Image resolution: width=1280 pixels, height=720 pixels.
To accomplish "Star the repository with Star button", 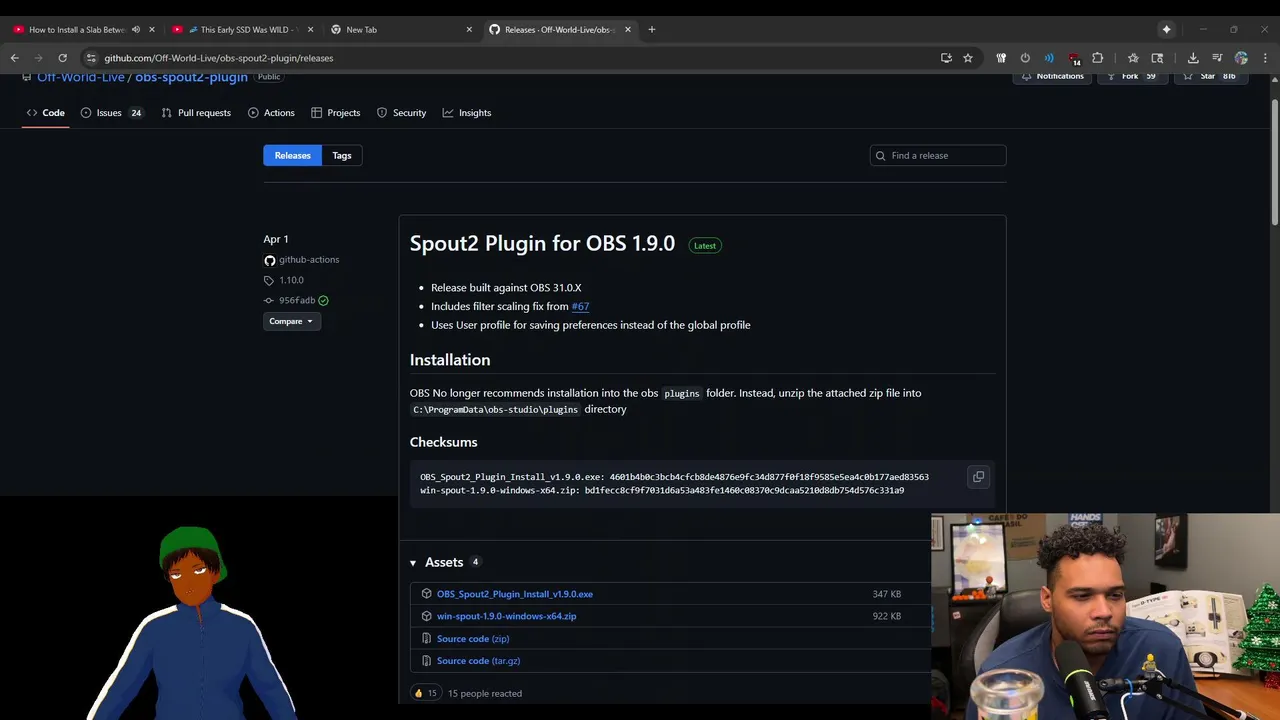I will 1210,76.
